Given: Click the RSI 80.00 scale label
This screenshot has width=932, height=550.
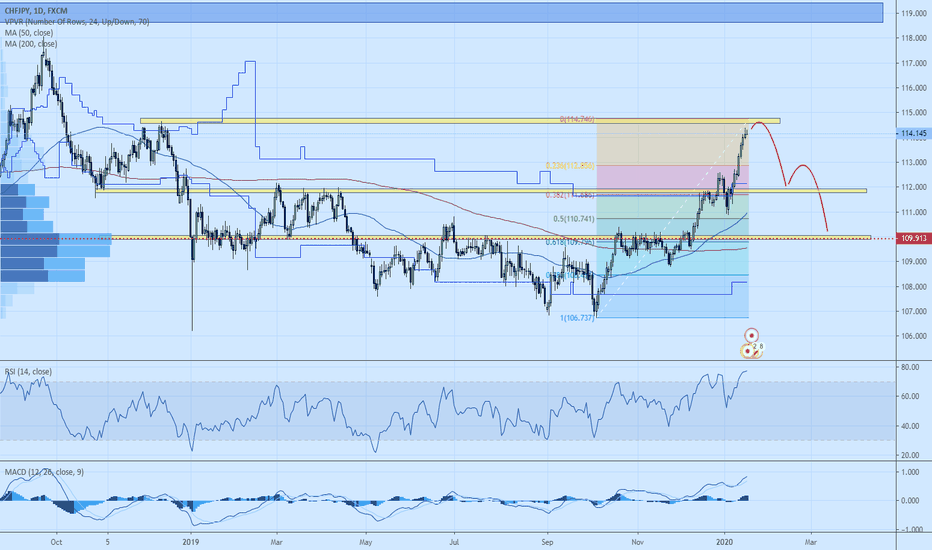Looking at the screenshot, I should click(x=911, y=367).
